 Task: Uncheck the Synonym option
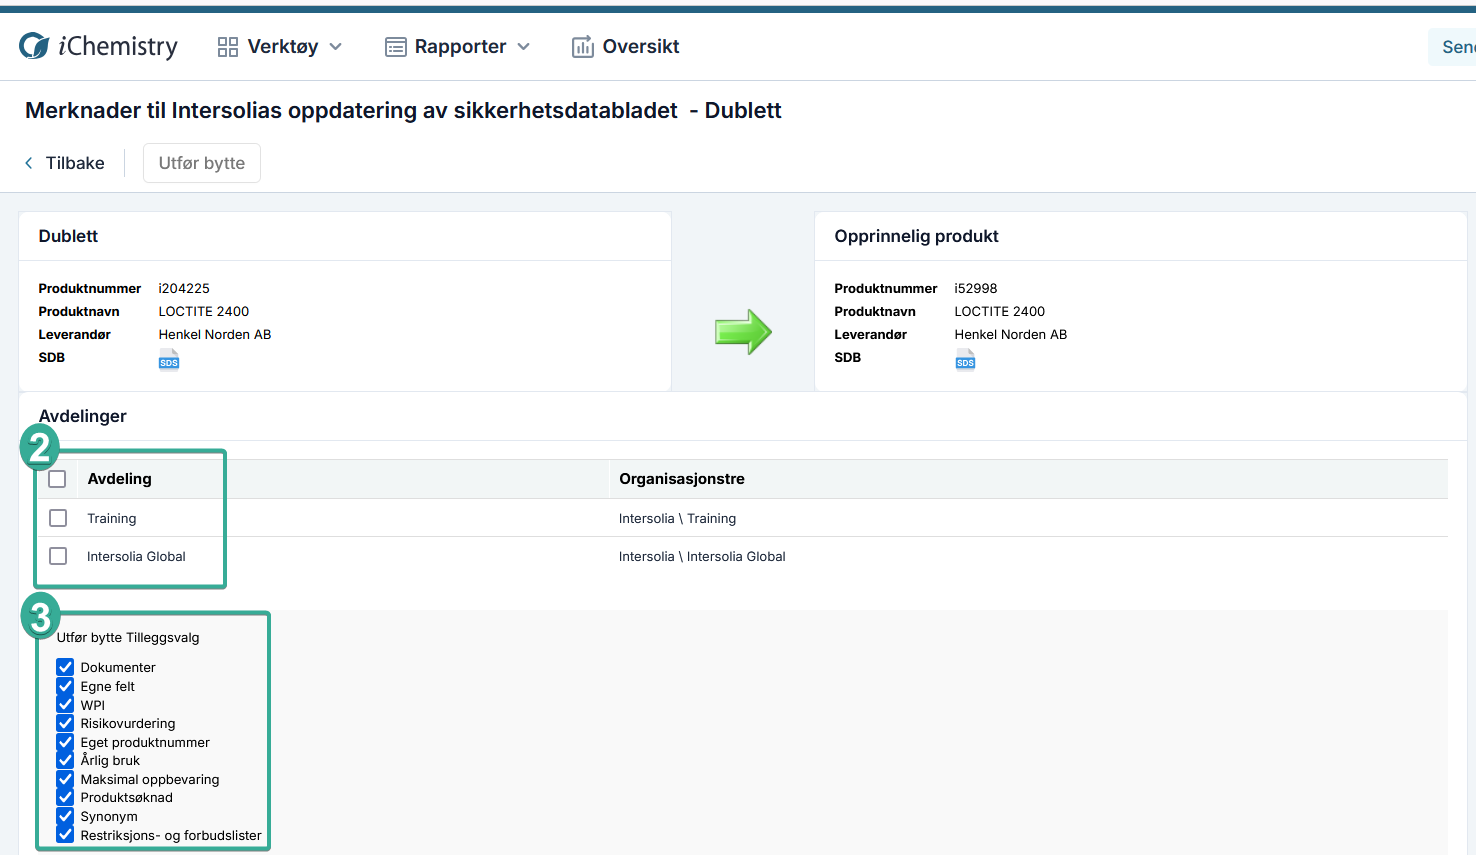[x=65, y=816]
